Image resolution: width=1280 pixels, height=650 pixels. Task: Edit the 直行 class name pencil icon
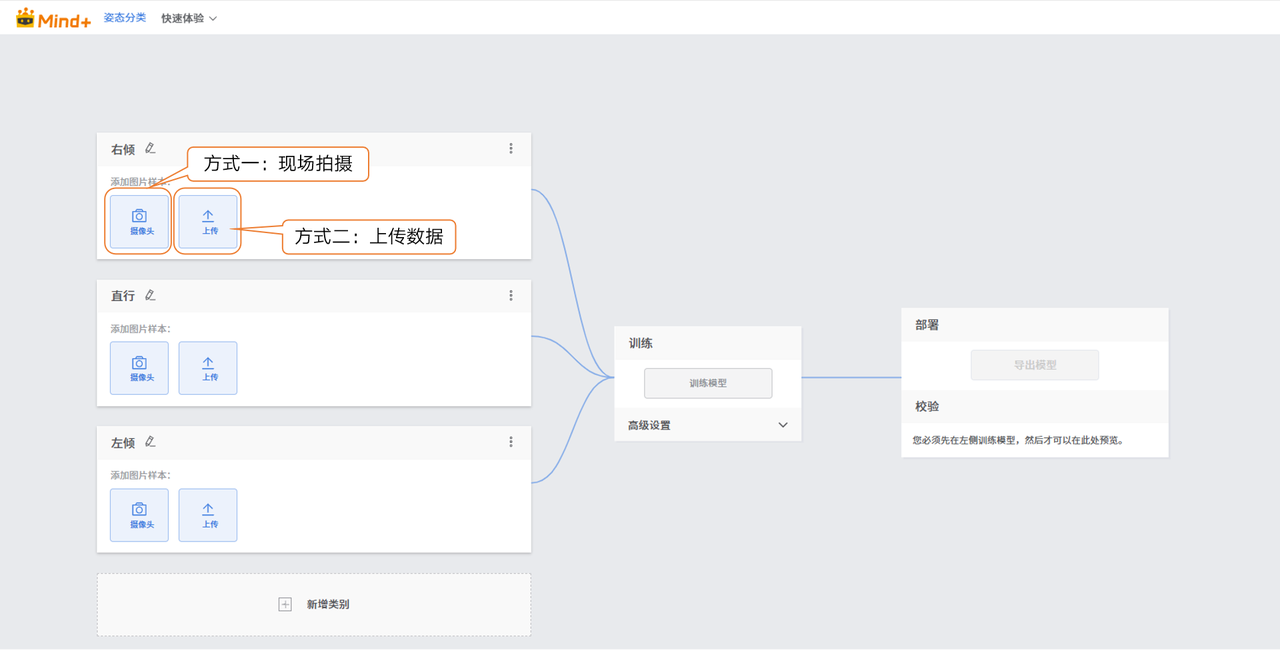pyautogui.click(x=150, y=295)
